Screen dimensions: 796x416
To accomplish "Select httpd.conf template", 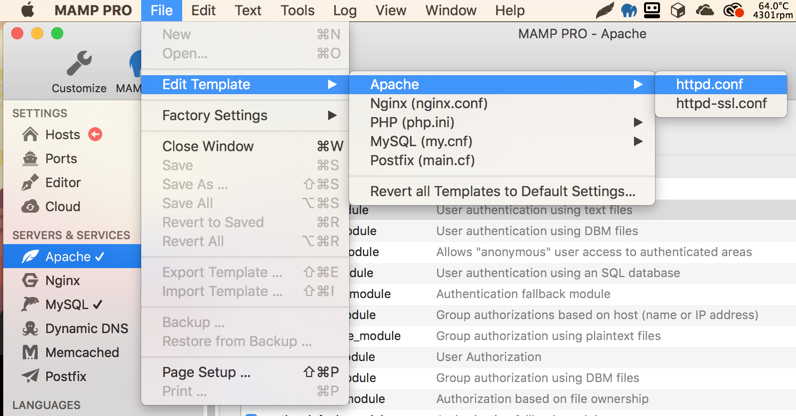I will pos(721,84).
